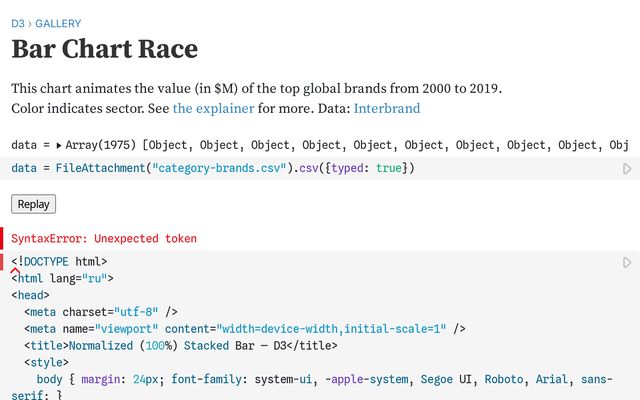Screen dimensions: 640x400
Task: Follow "the explainer" link
Action: pos(212,108)
